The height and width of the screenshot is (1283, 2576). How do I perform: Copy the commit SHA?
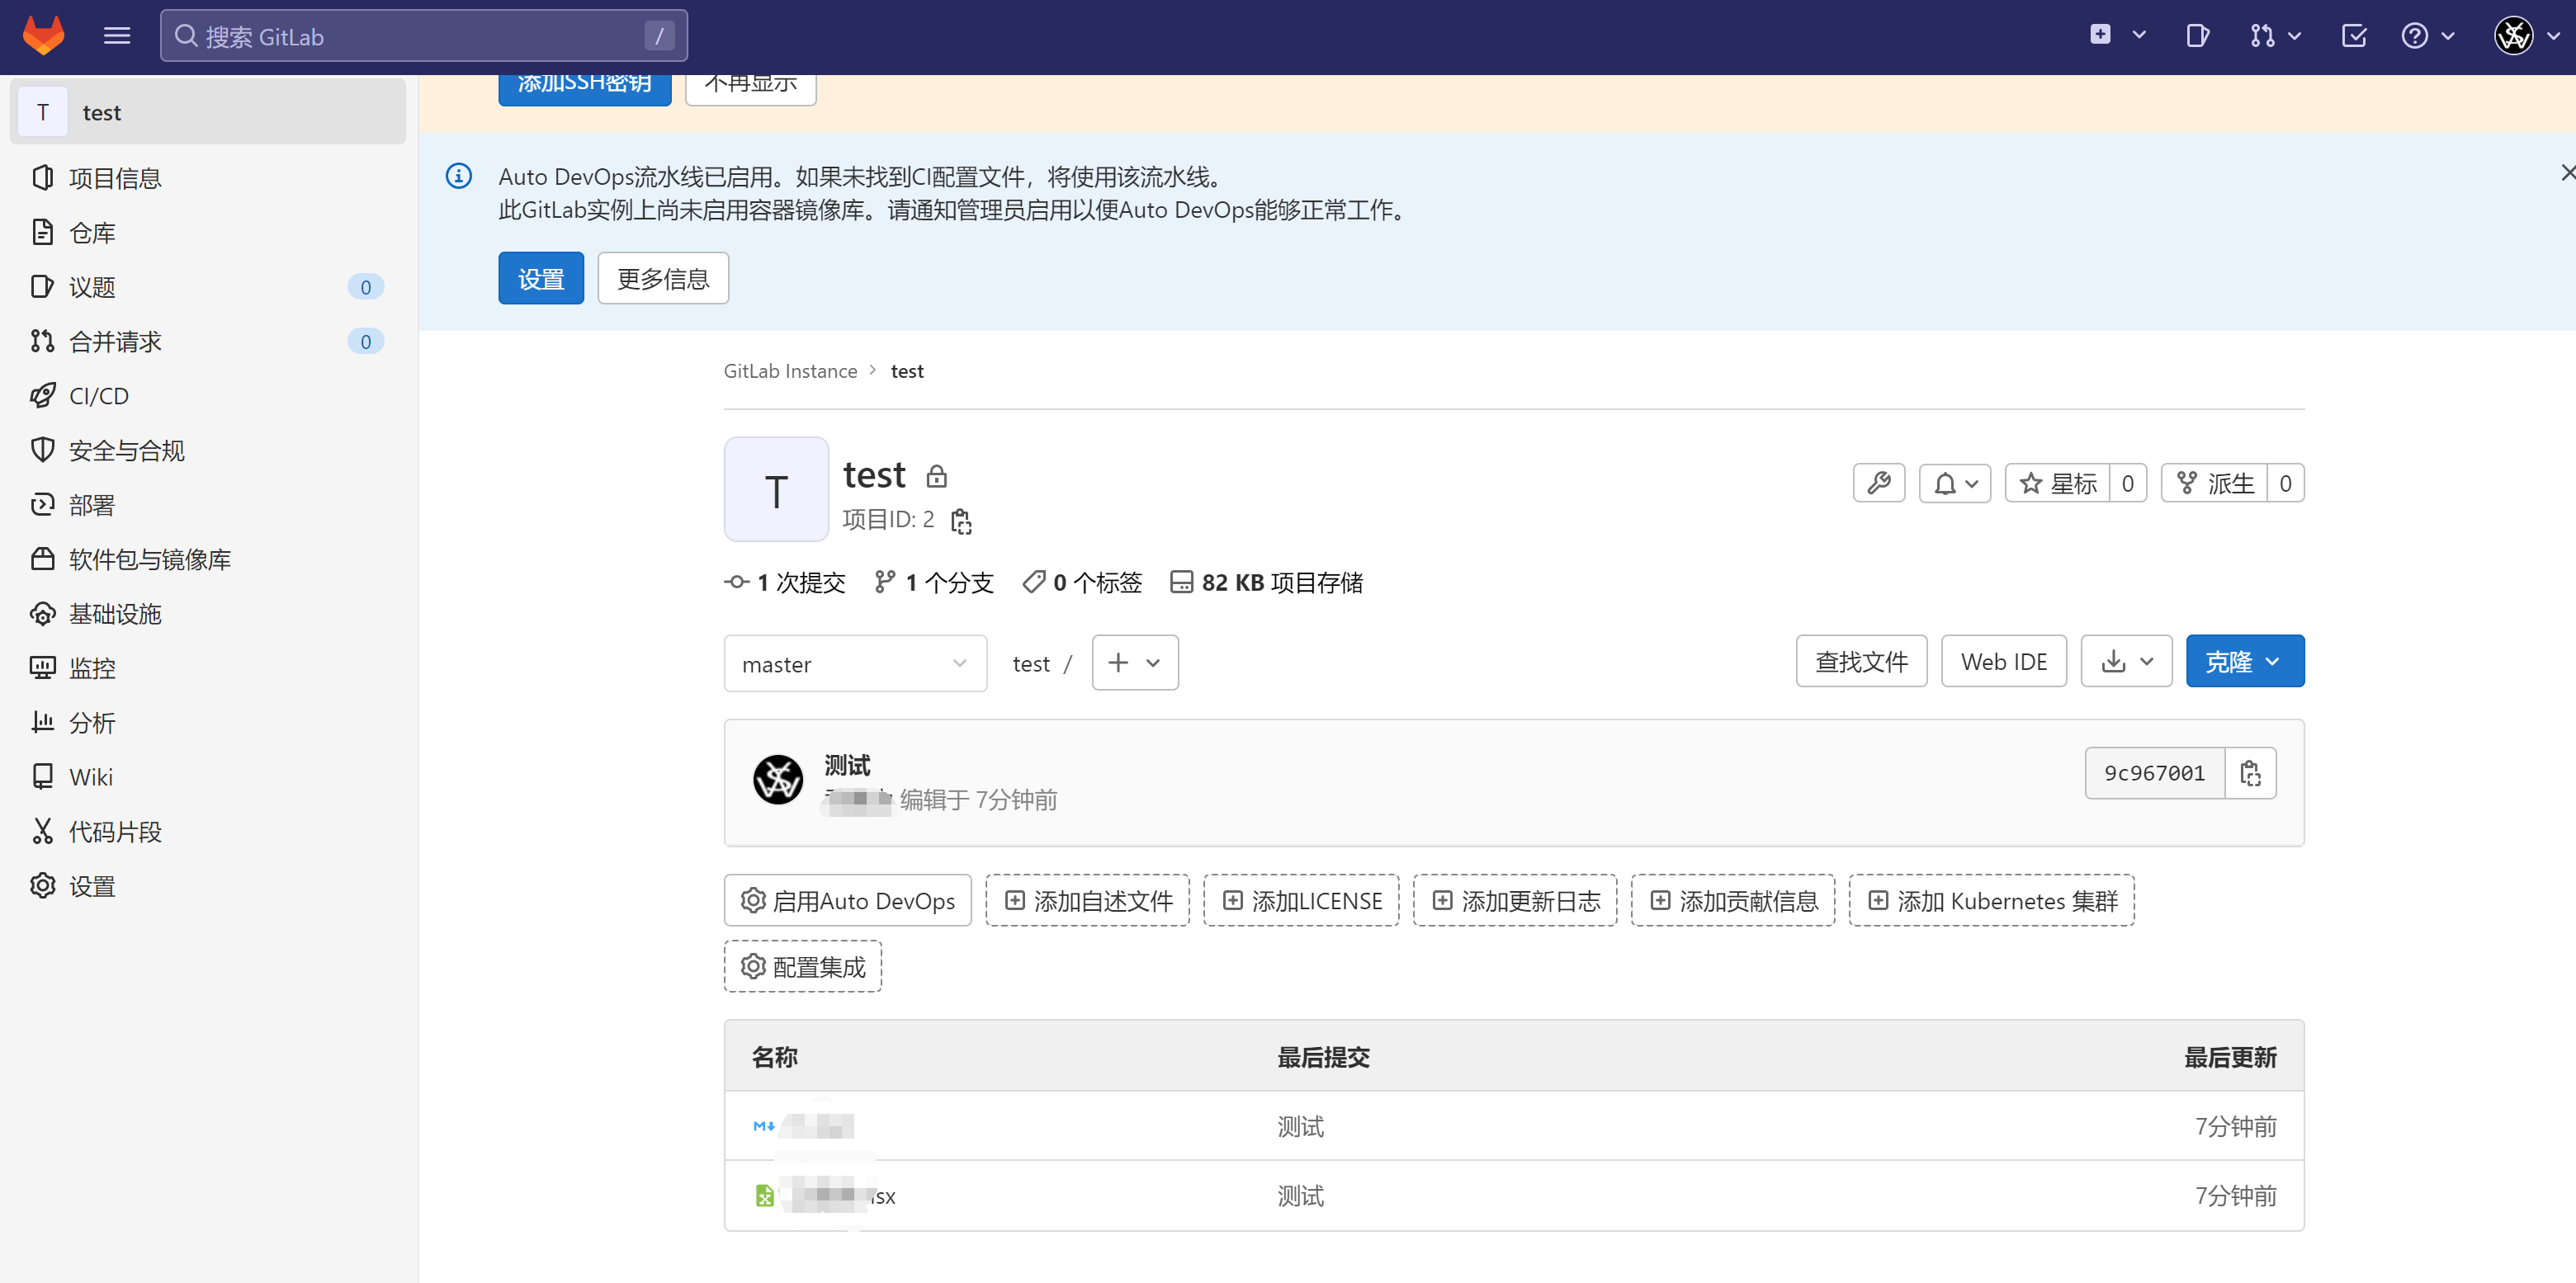point(2251,773)
